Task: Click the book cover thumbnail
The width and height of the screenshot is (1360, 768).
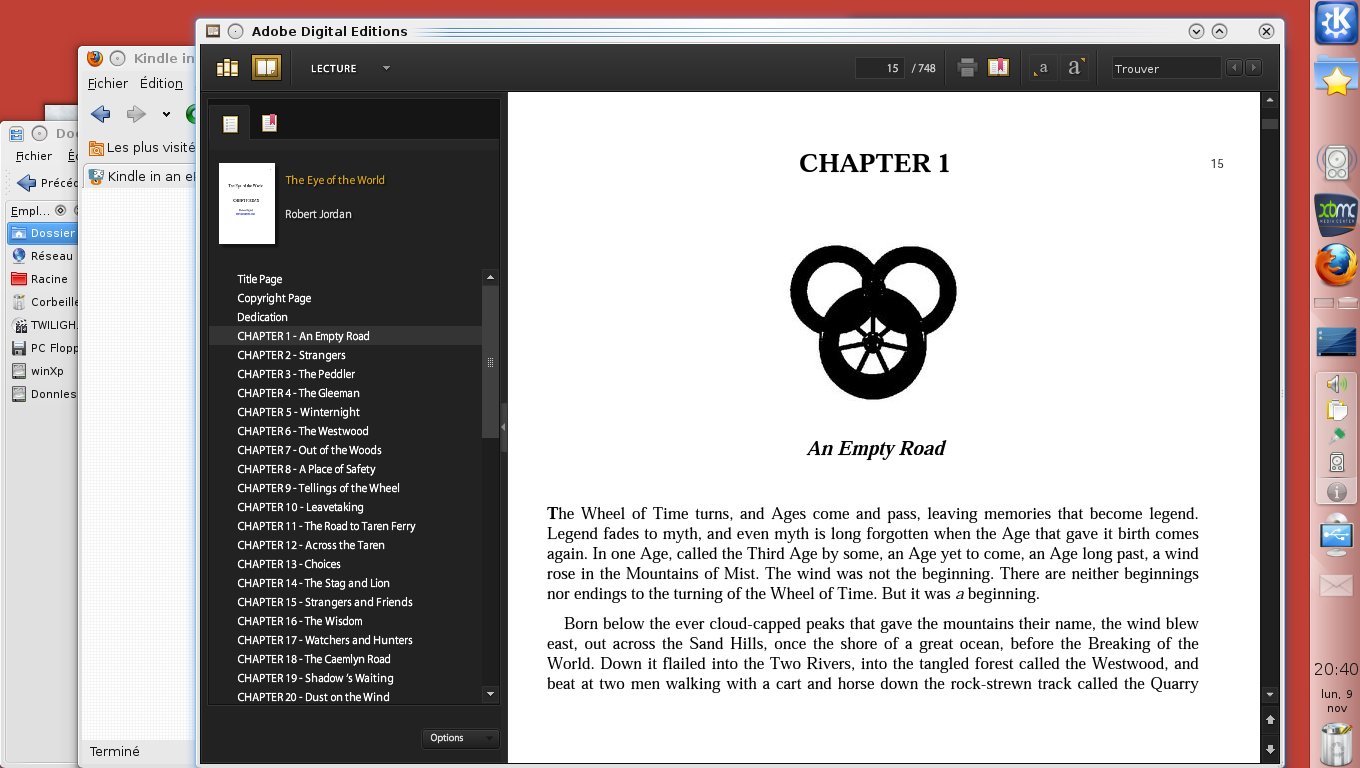Action: coord(247,203)
